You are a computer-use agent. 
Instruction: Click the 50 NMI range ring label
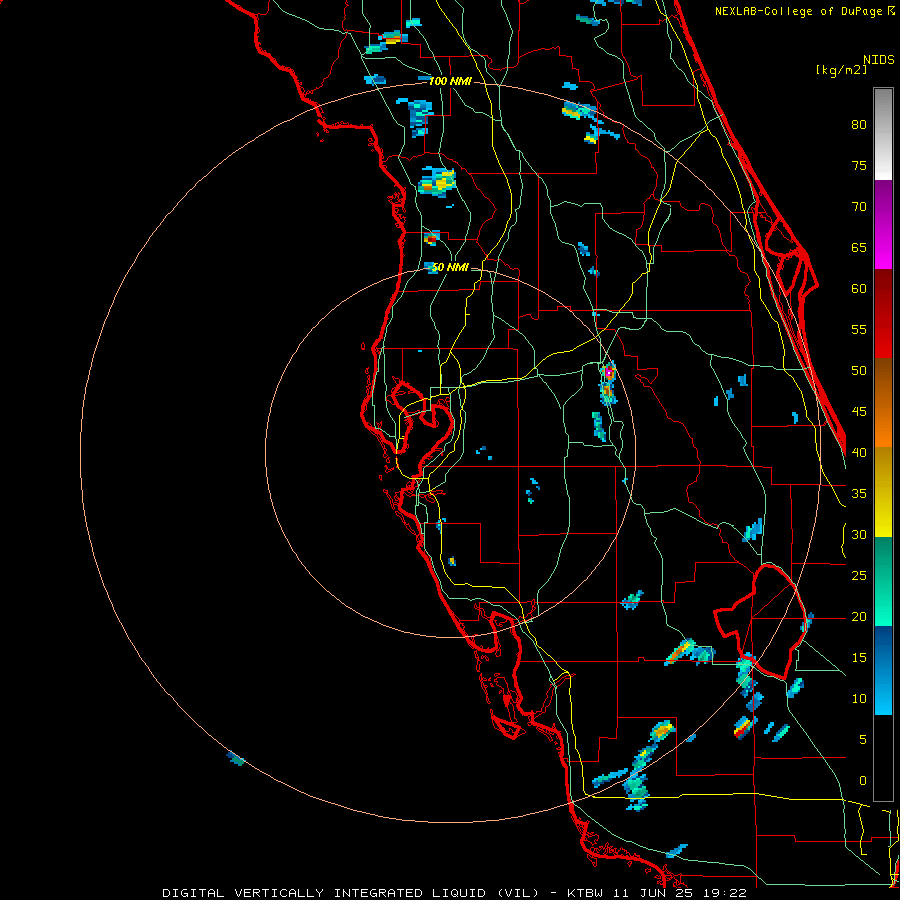click(x=450, y=267)
